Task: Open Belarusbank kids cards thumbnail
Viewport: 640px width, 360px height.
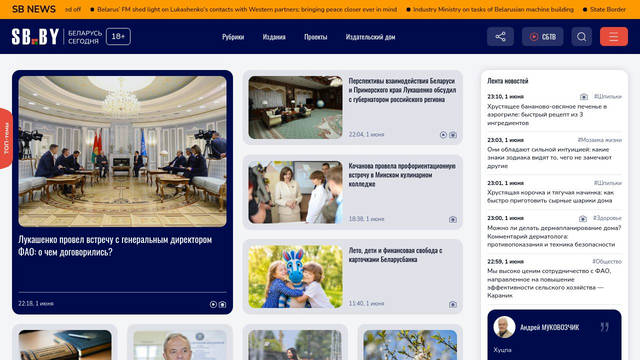Action: (296, 277)
